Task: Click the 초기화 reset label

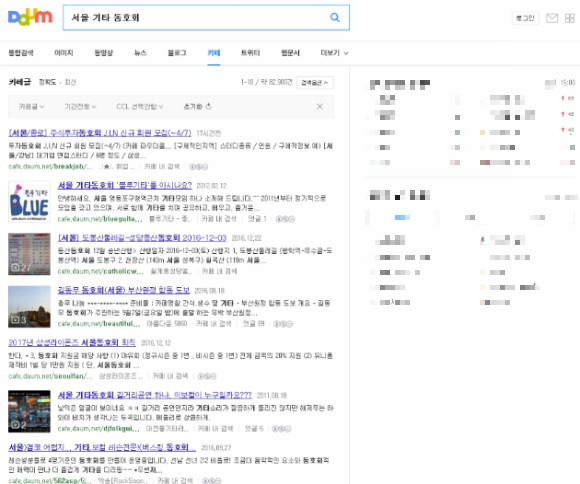Action: tap(193, 107)
